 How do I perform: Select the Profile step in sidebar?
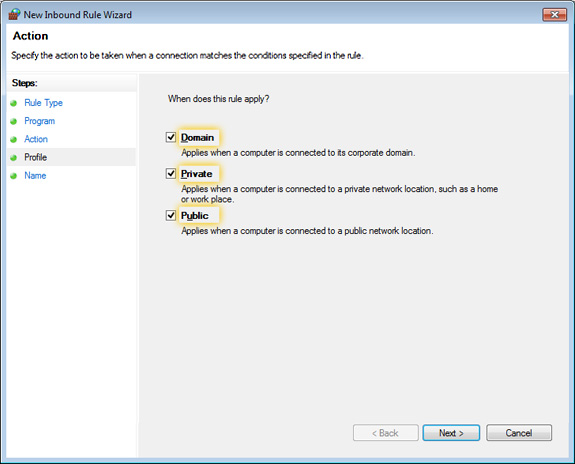pos(36,157)
